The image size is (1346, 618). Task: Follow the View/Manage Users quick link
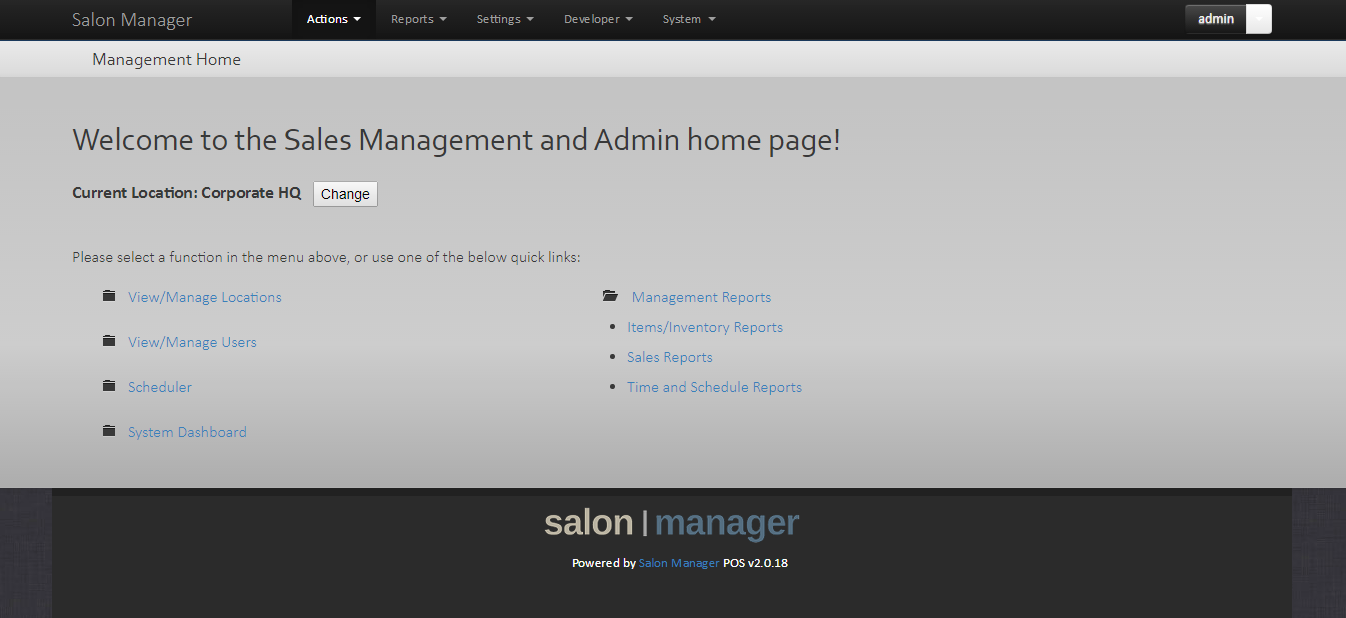(192, 341)
